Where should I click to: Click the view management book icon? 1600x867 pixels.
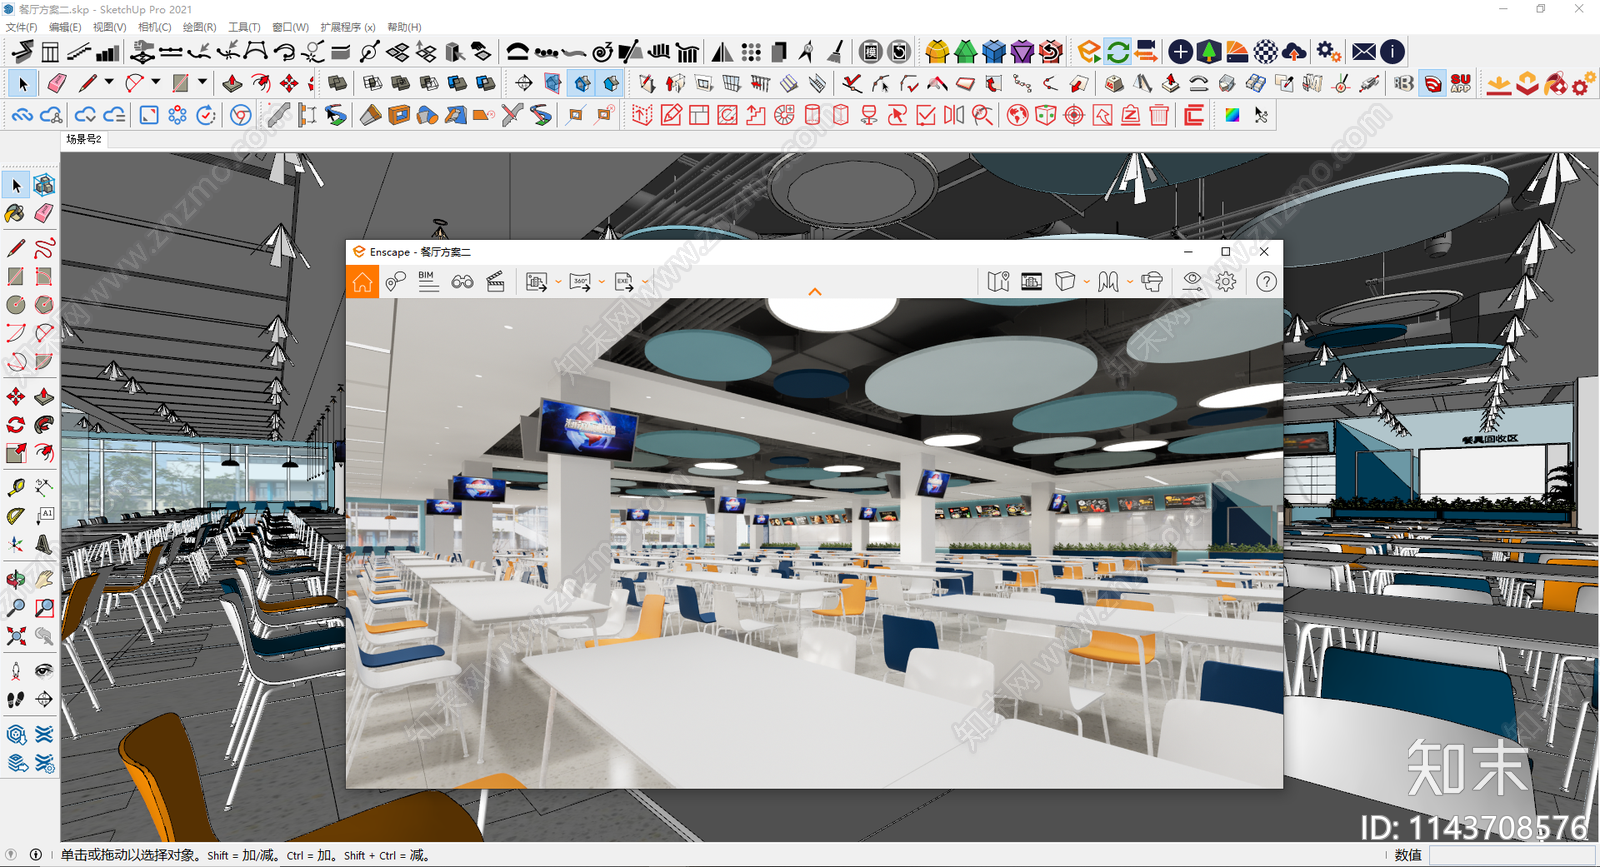tap(1108, 282)
